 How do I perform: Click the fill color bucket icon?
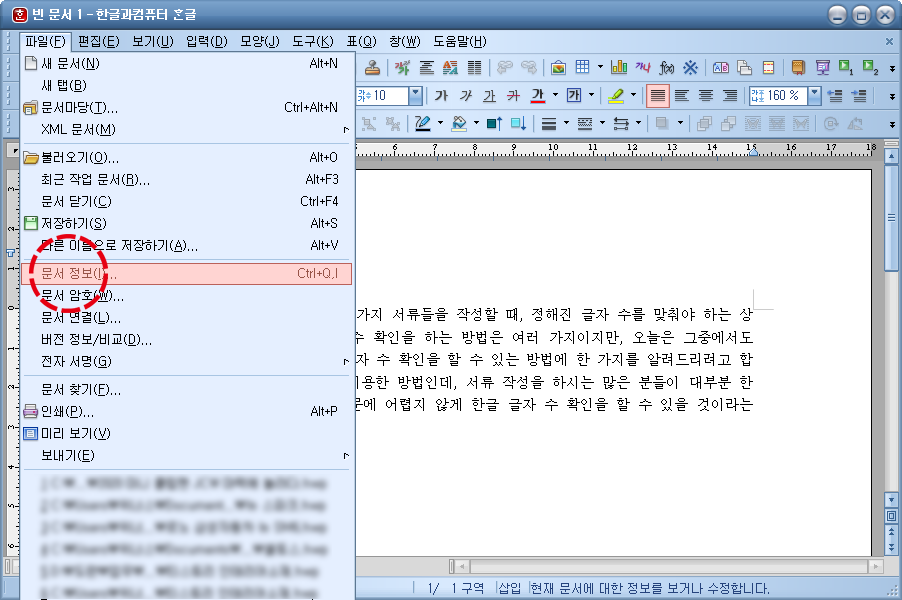(459, 123)
